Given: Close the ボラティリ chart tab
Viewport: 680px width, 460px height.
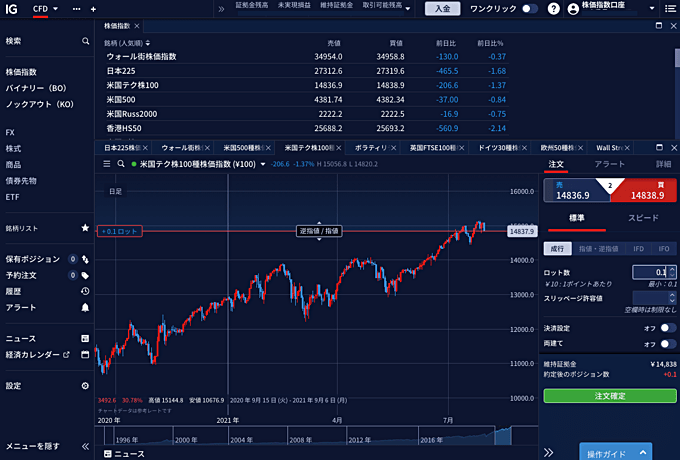Looking at the screenshot, I should (x=393, y=148).
